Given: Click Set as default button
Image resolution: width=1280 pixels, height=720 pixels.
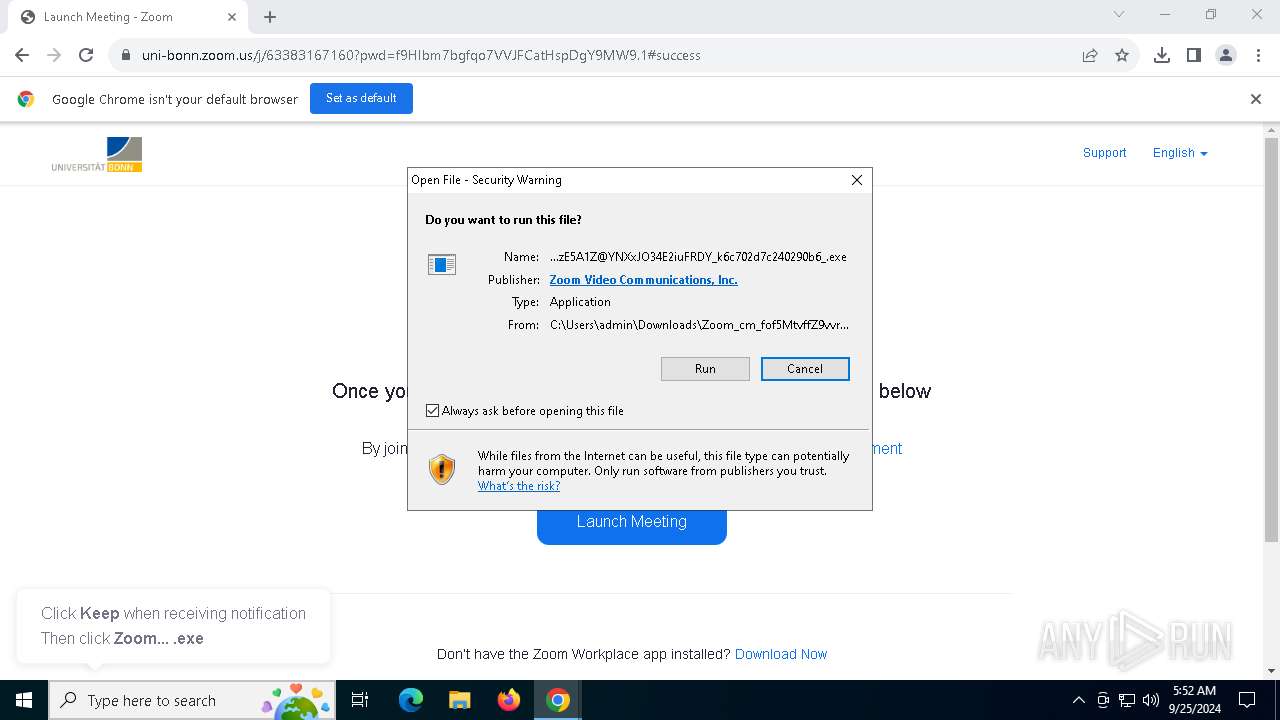Looking at the screenshot, I should [x=361, y=98].
